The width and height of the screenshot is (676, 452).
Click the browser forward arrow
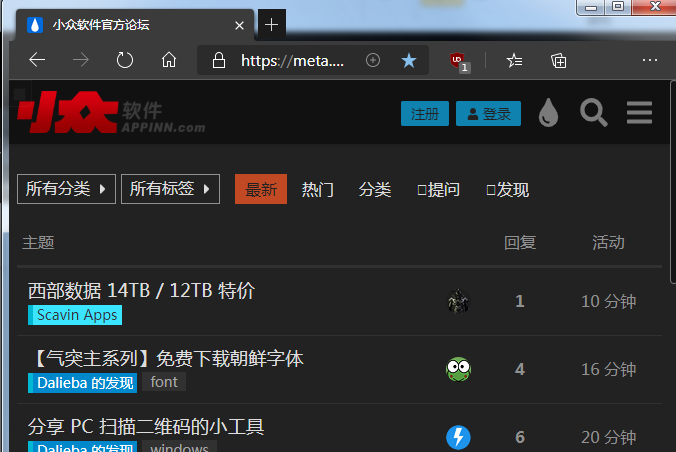81,60
